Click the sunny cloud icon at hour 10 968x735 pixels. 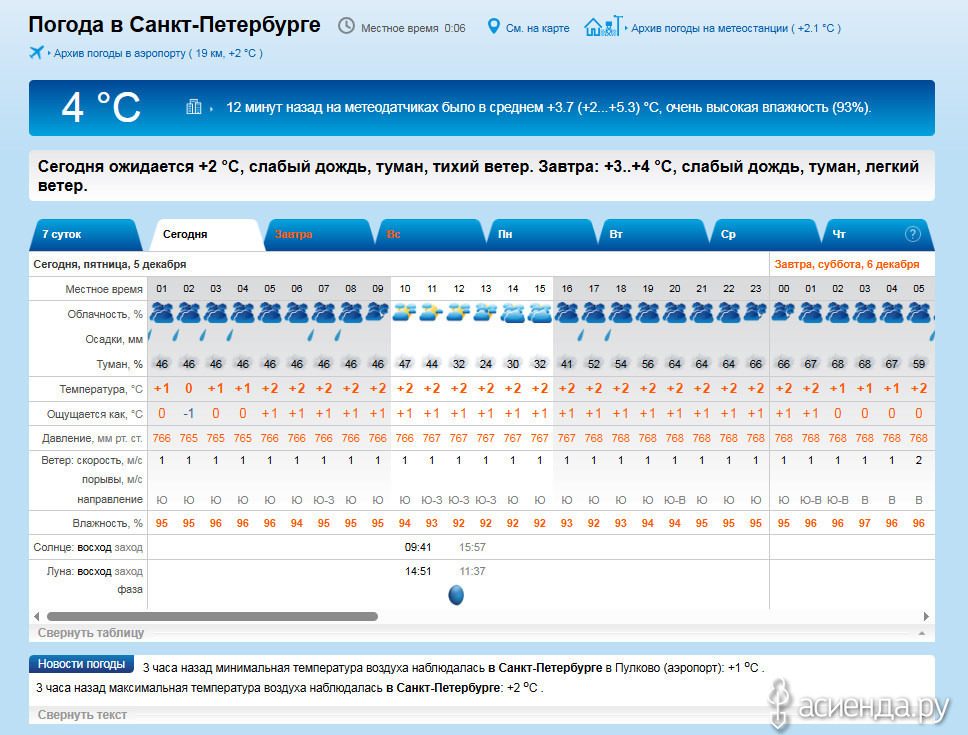[404, 312]
